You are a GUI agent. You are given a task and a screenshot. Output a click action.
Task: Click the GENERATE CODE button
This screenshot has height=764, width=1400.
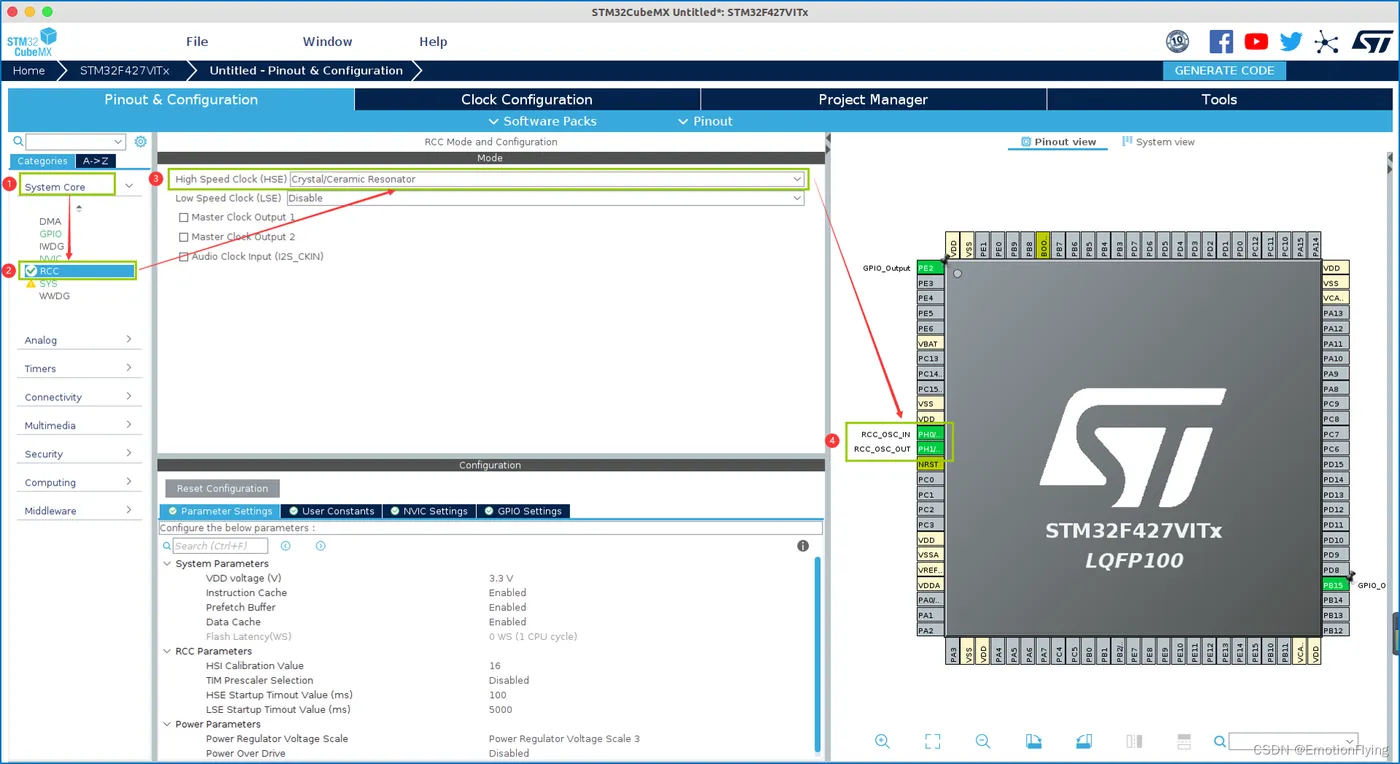point(1224,70)
